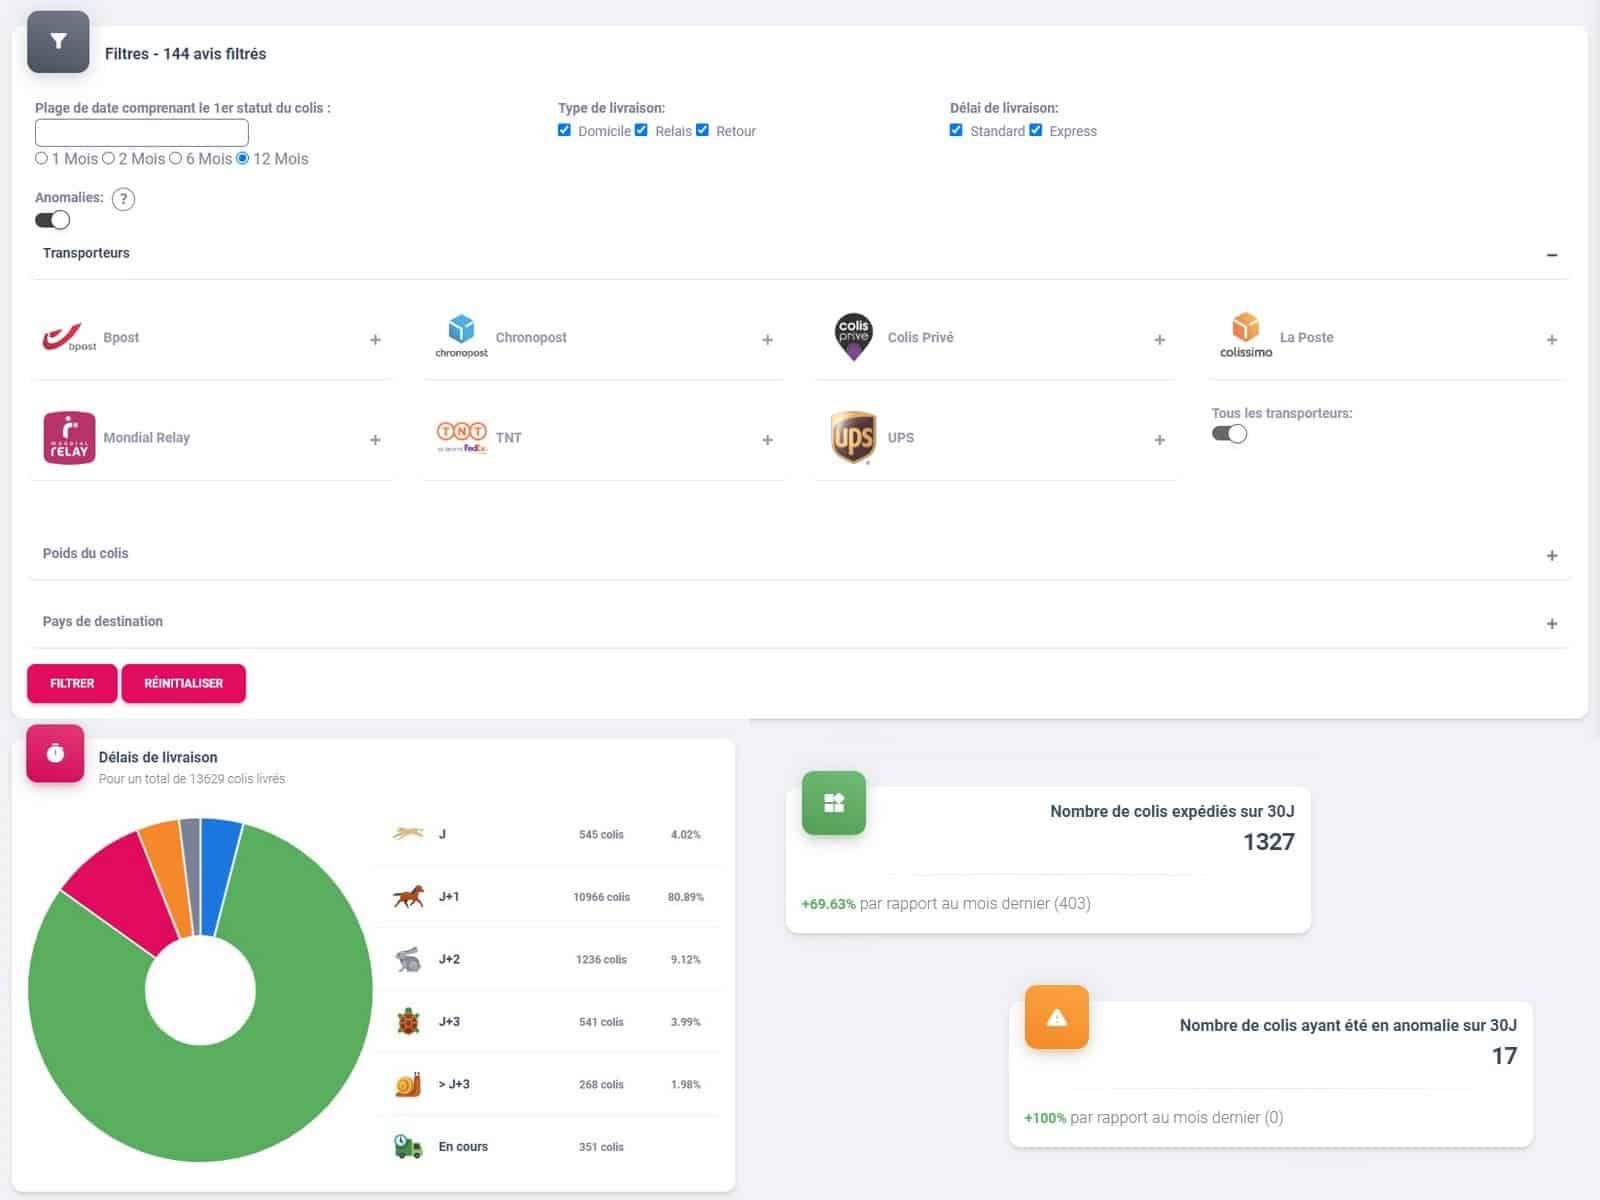Click the Anomalies help question mark icon
The width and height of the screenshot is (1600, 1200).
coord(123,199)
